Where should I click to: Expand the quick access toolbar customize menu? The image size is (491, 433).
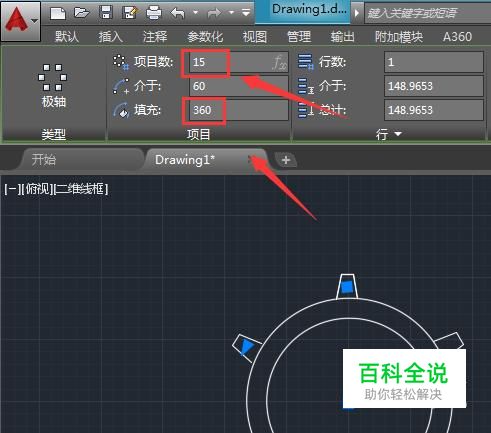pos(246,13)
